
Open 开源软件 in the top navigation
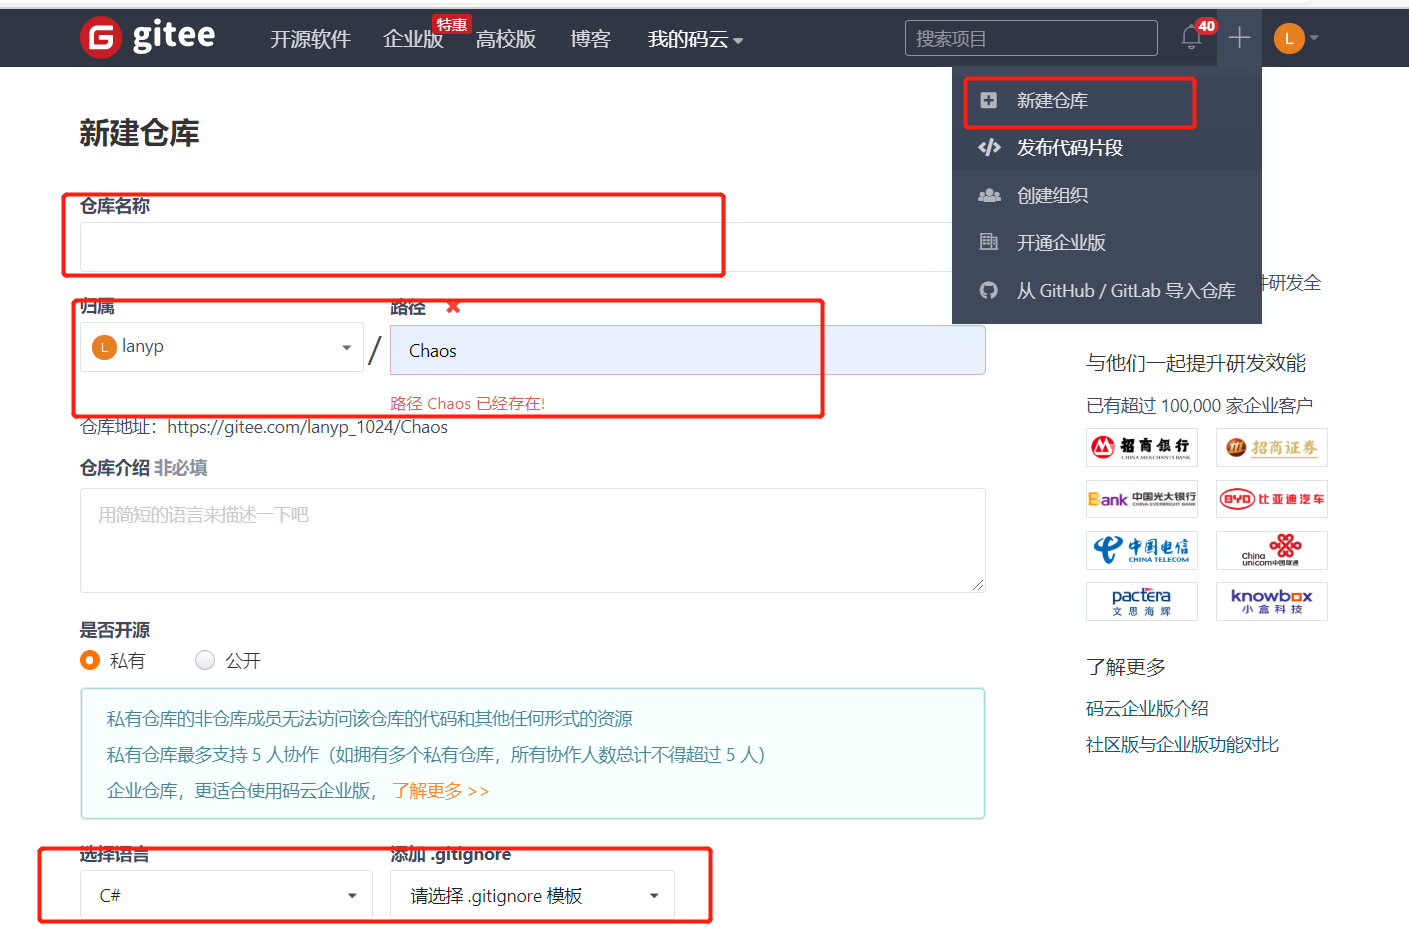310,39
